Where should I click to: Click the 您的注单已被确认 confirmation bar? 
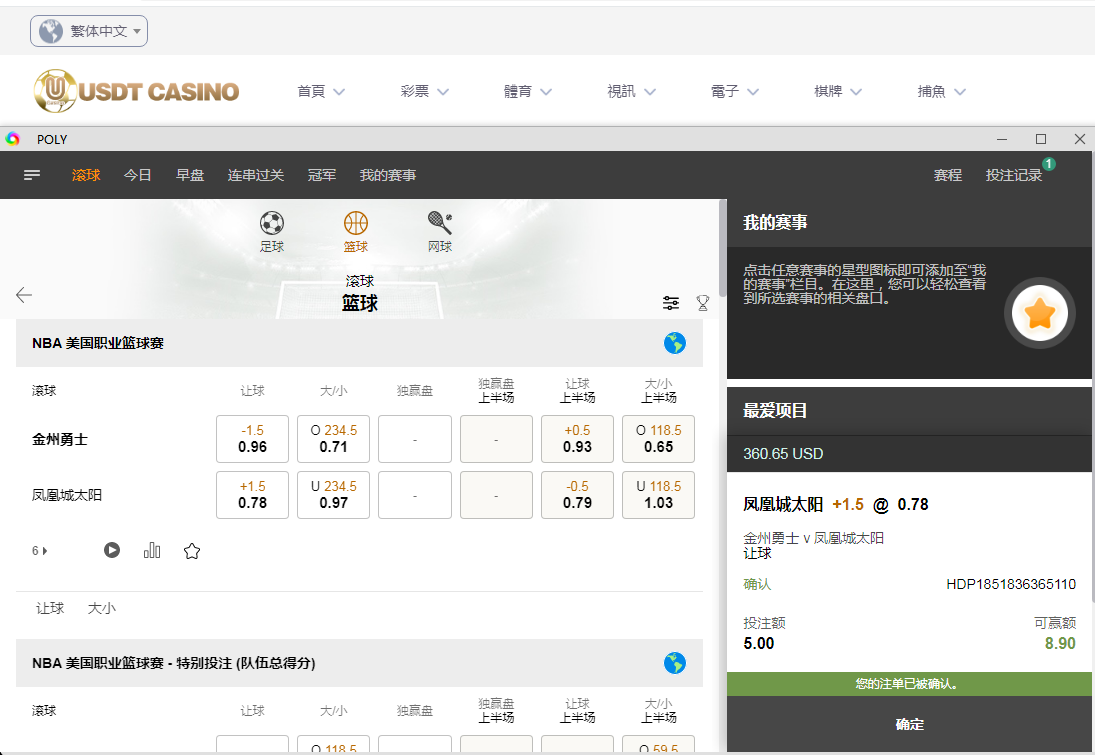(909, 684)
